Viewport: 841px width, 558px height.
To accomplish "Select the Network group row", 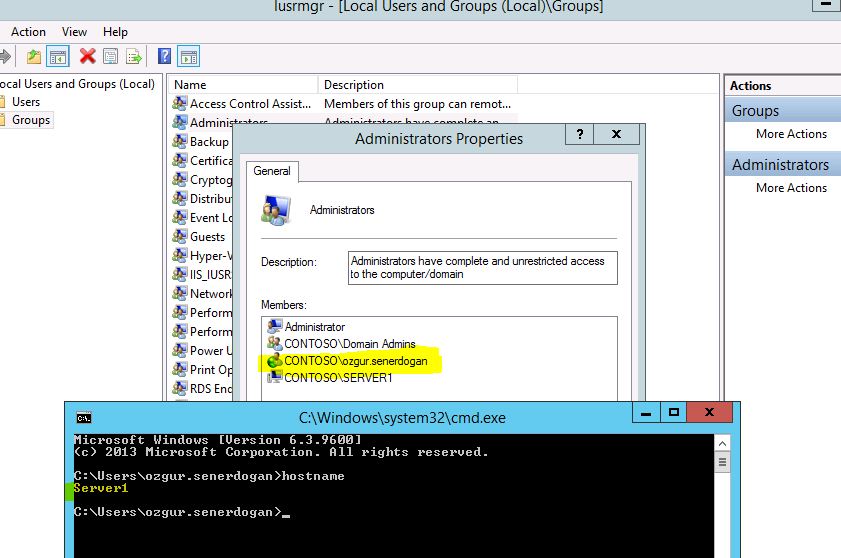I will coord(202,293).
